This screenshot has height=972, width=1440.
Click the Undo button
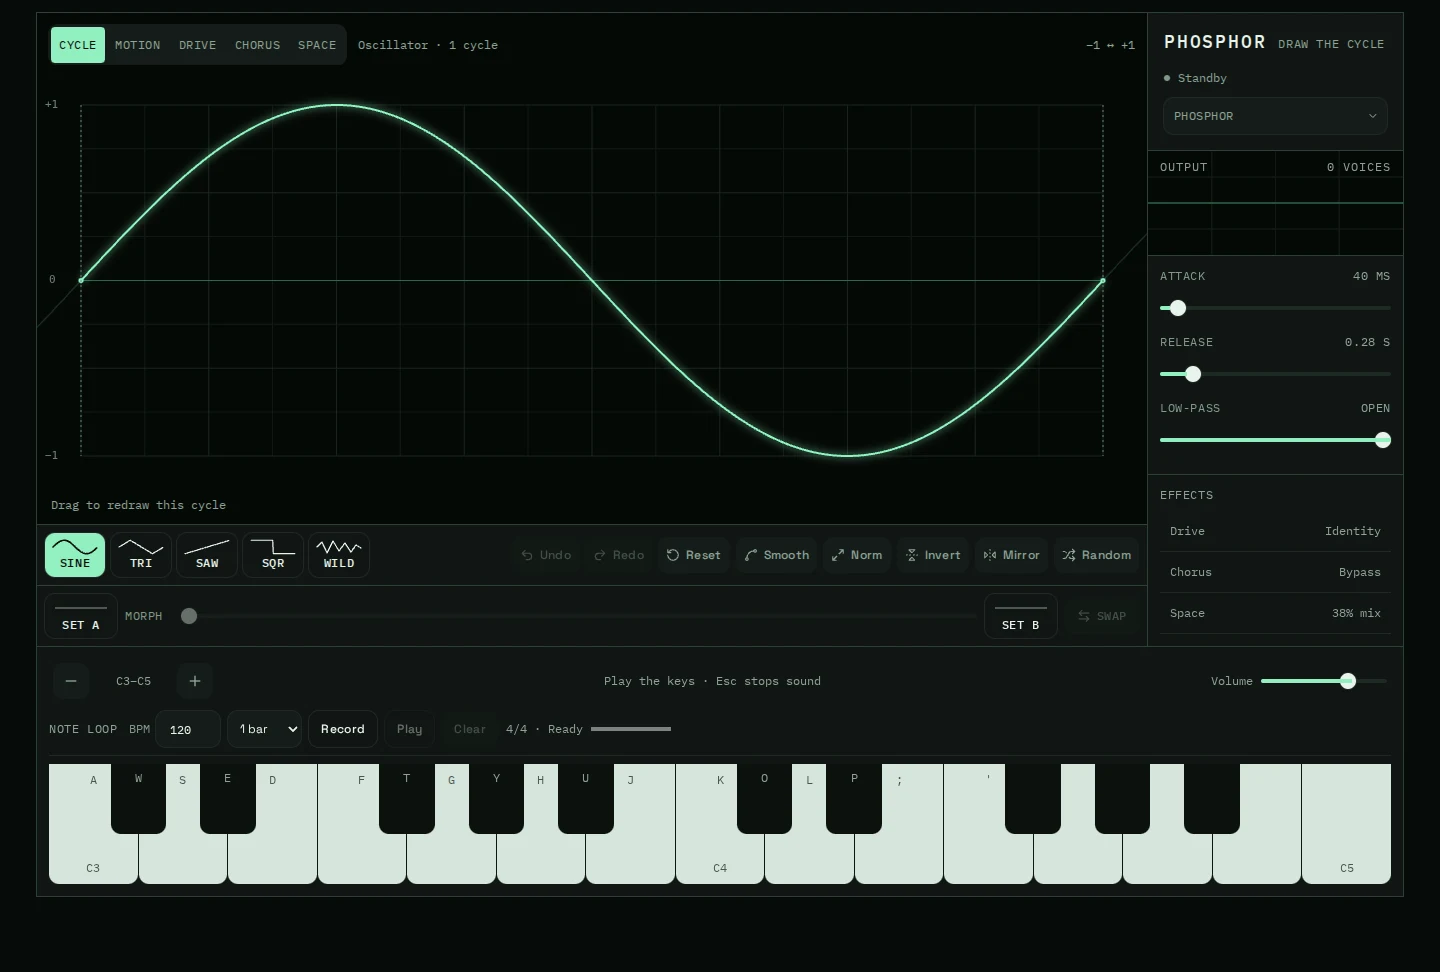point(546,555)
